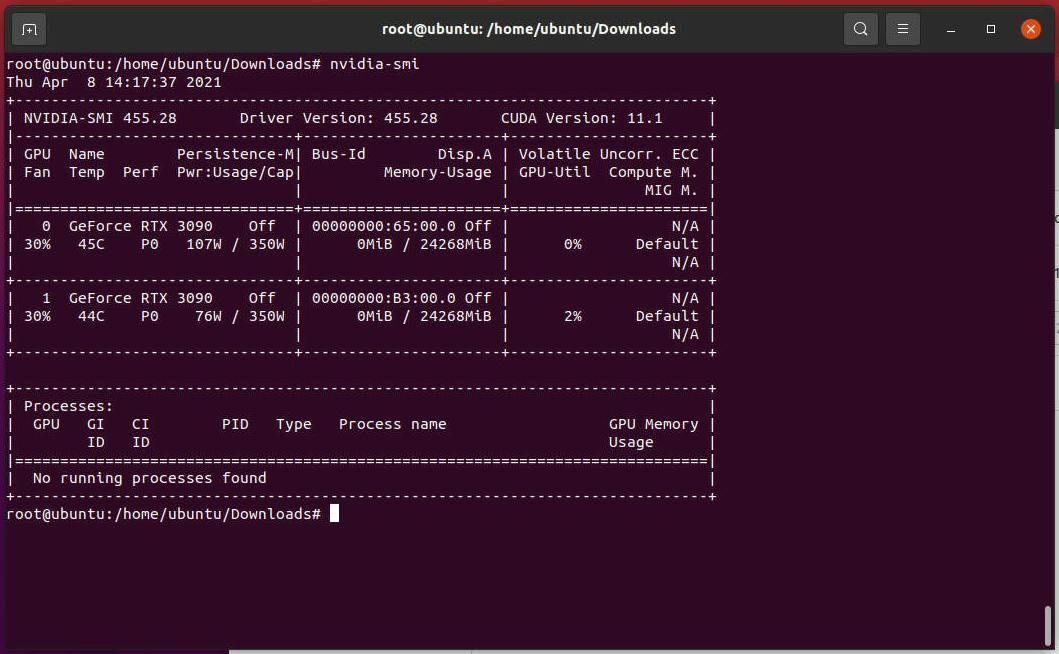1059x654 pixels.
Task: Click the window title 'root@ubuntu: /home/ubuntu/Downloads'
Action: click(529, 29)
